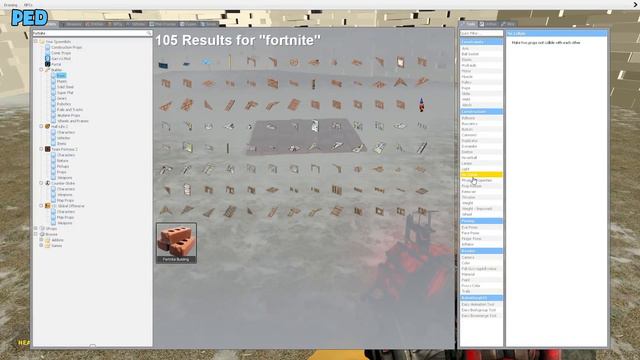The width and height of the screenshot is (640, 360).
Task: Select the Elastic tool
Action: click(481, 60)
